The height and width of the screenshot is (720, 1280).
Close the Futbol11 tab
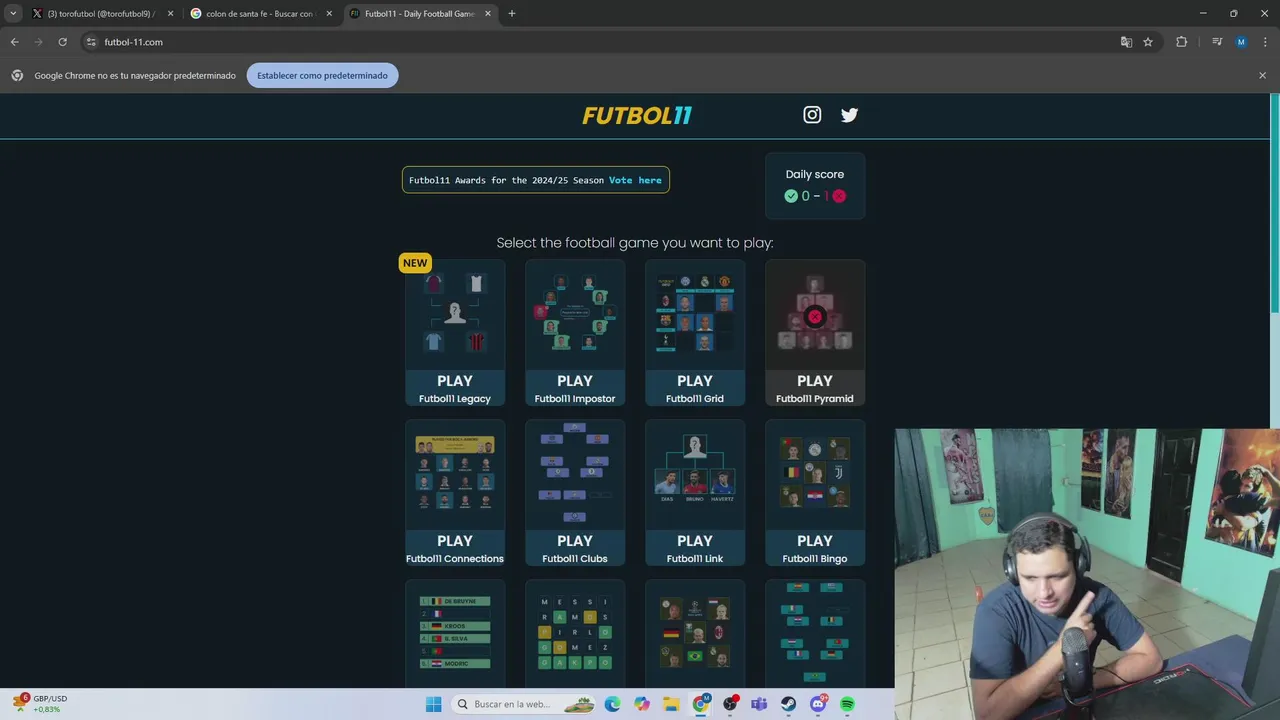pyautogui.click(x=488, y=14)
